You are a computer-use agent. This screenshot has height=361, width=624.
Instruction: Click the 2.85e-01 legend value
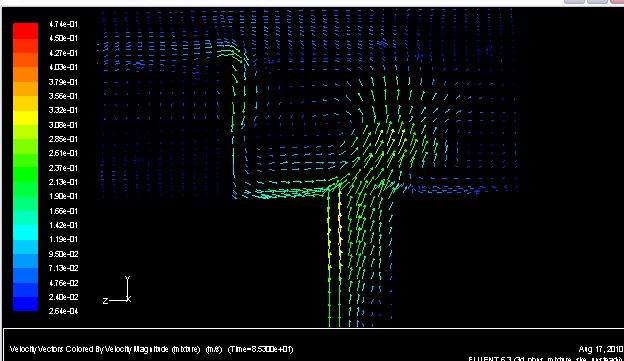tap(63, 139)
